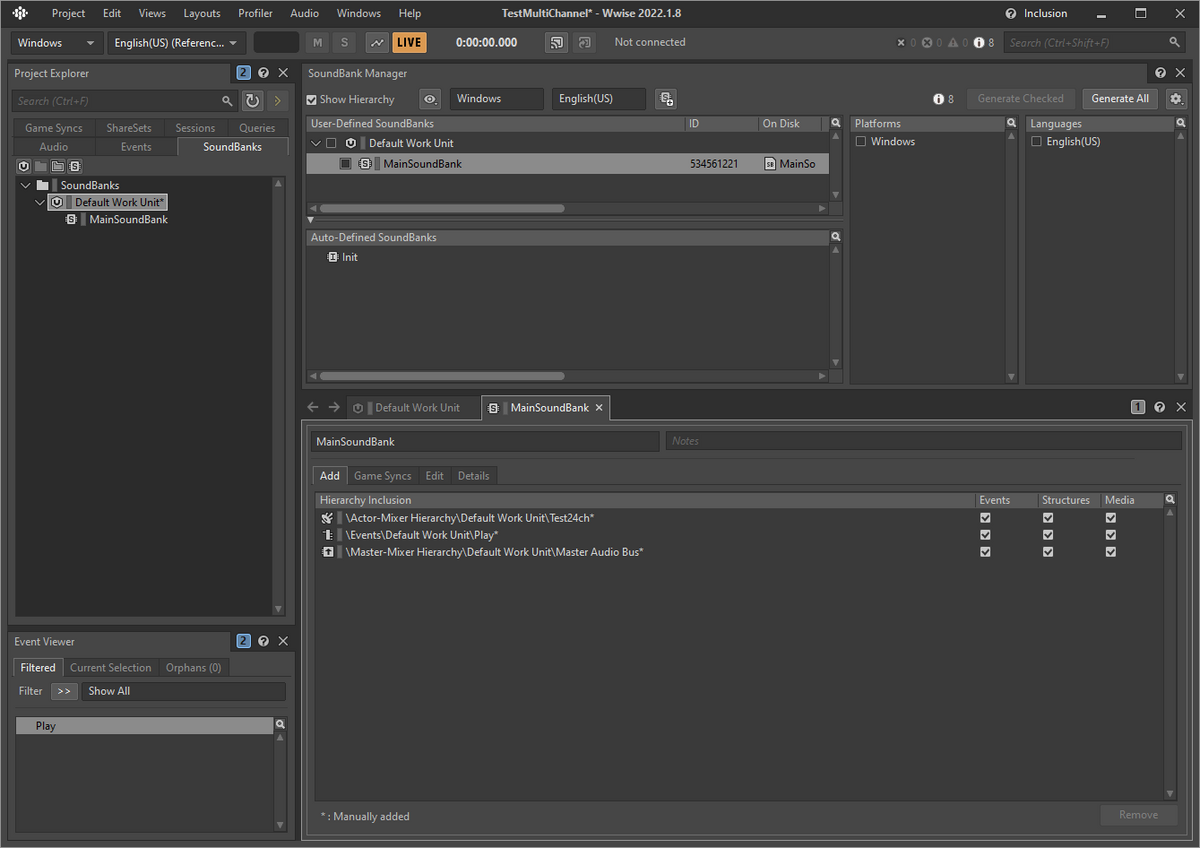Click New SoundBank icon in Project Explorer
Screen dimensions: 1200x848
click(75, 166)
